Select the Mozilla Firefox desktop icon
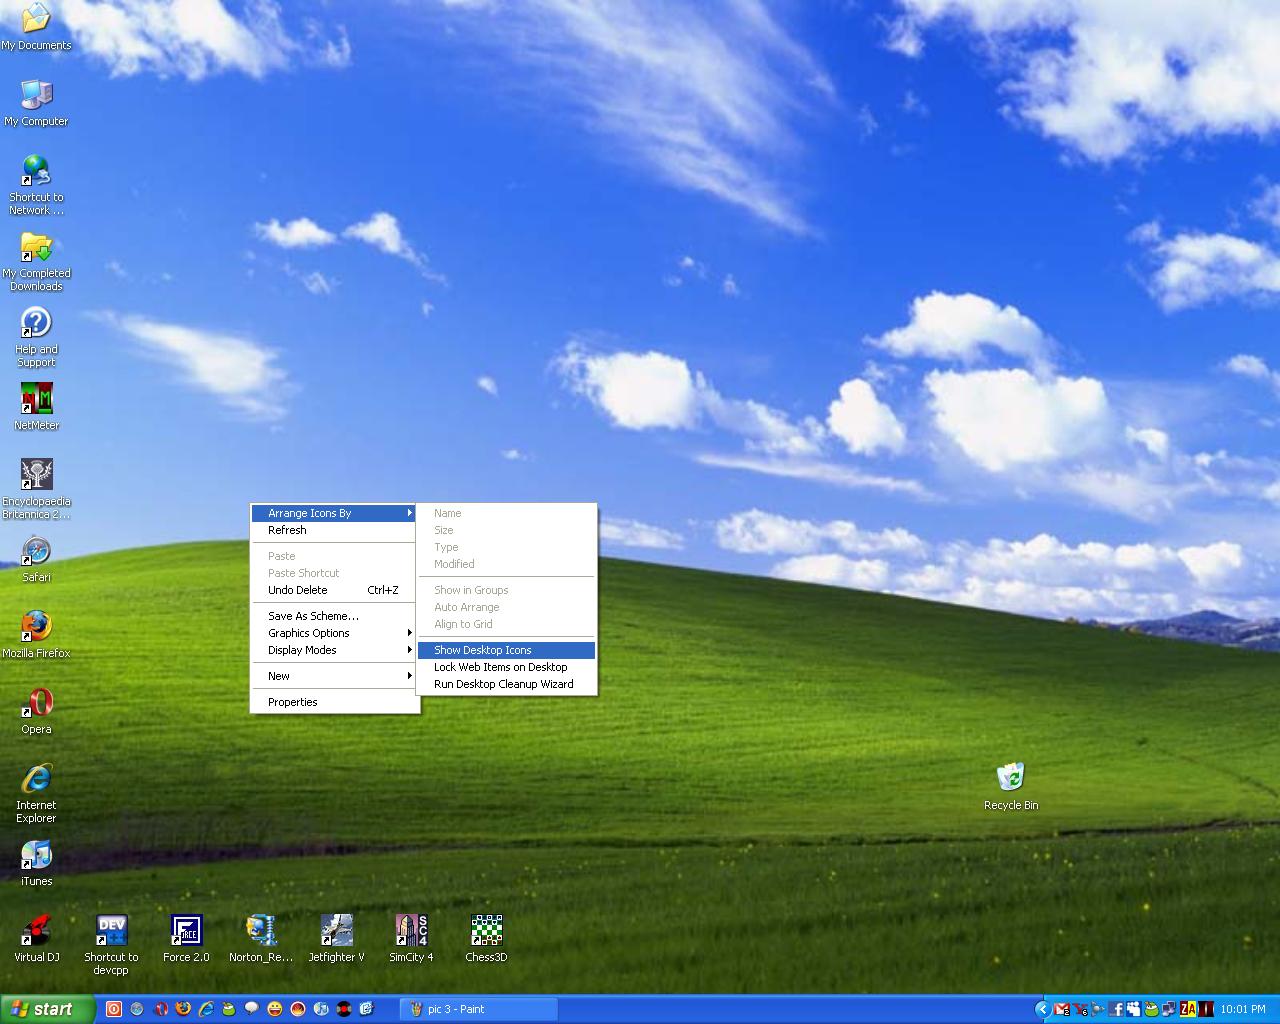Screen dimensions: 1280x1024 coord(36,635)
